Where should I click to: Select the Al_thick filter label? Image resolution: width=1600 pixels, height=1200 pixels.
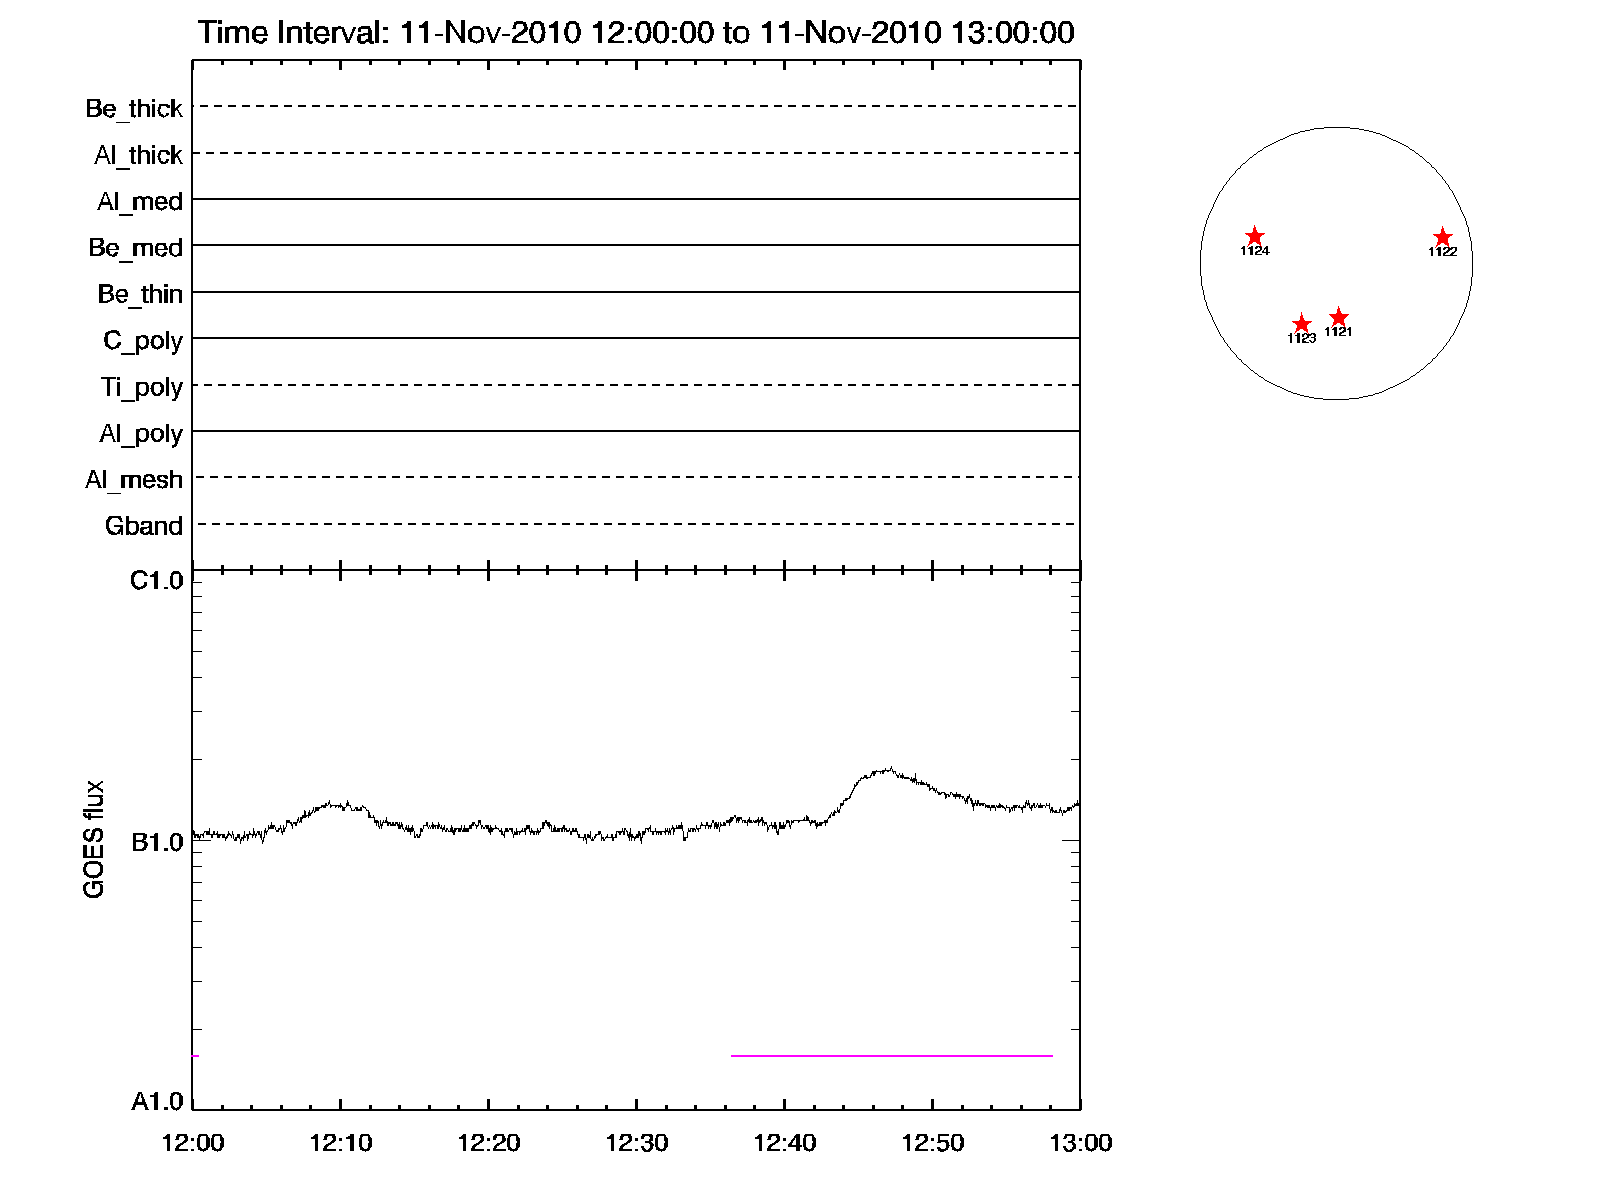pos(139,155)
